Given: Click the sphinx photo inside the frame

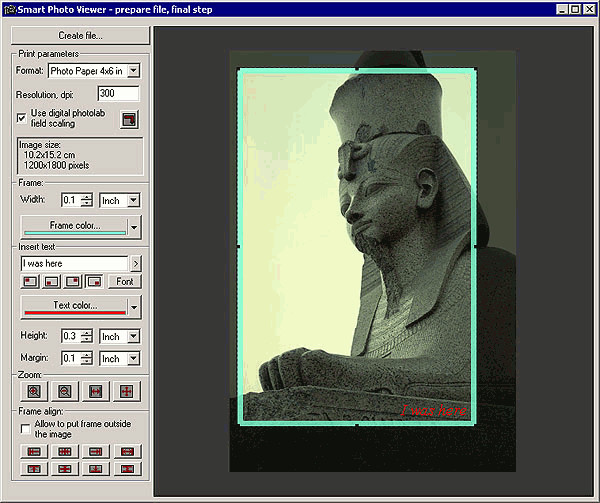Looking at the screenshot, I should click(357, 247).
